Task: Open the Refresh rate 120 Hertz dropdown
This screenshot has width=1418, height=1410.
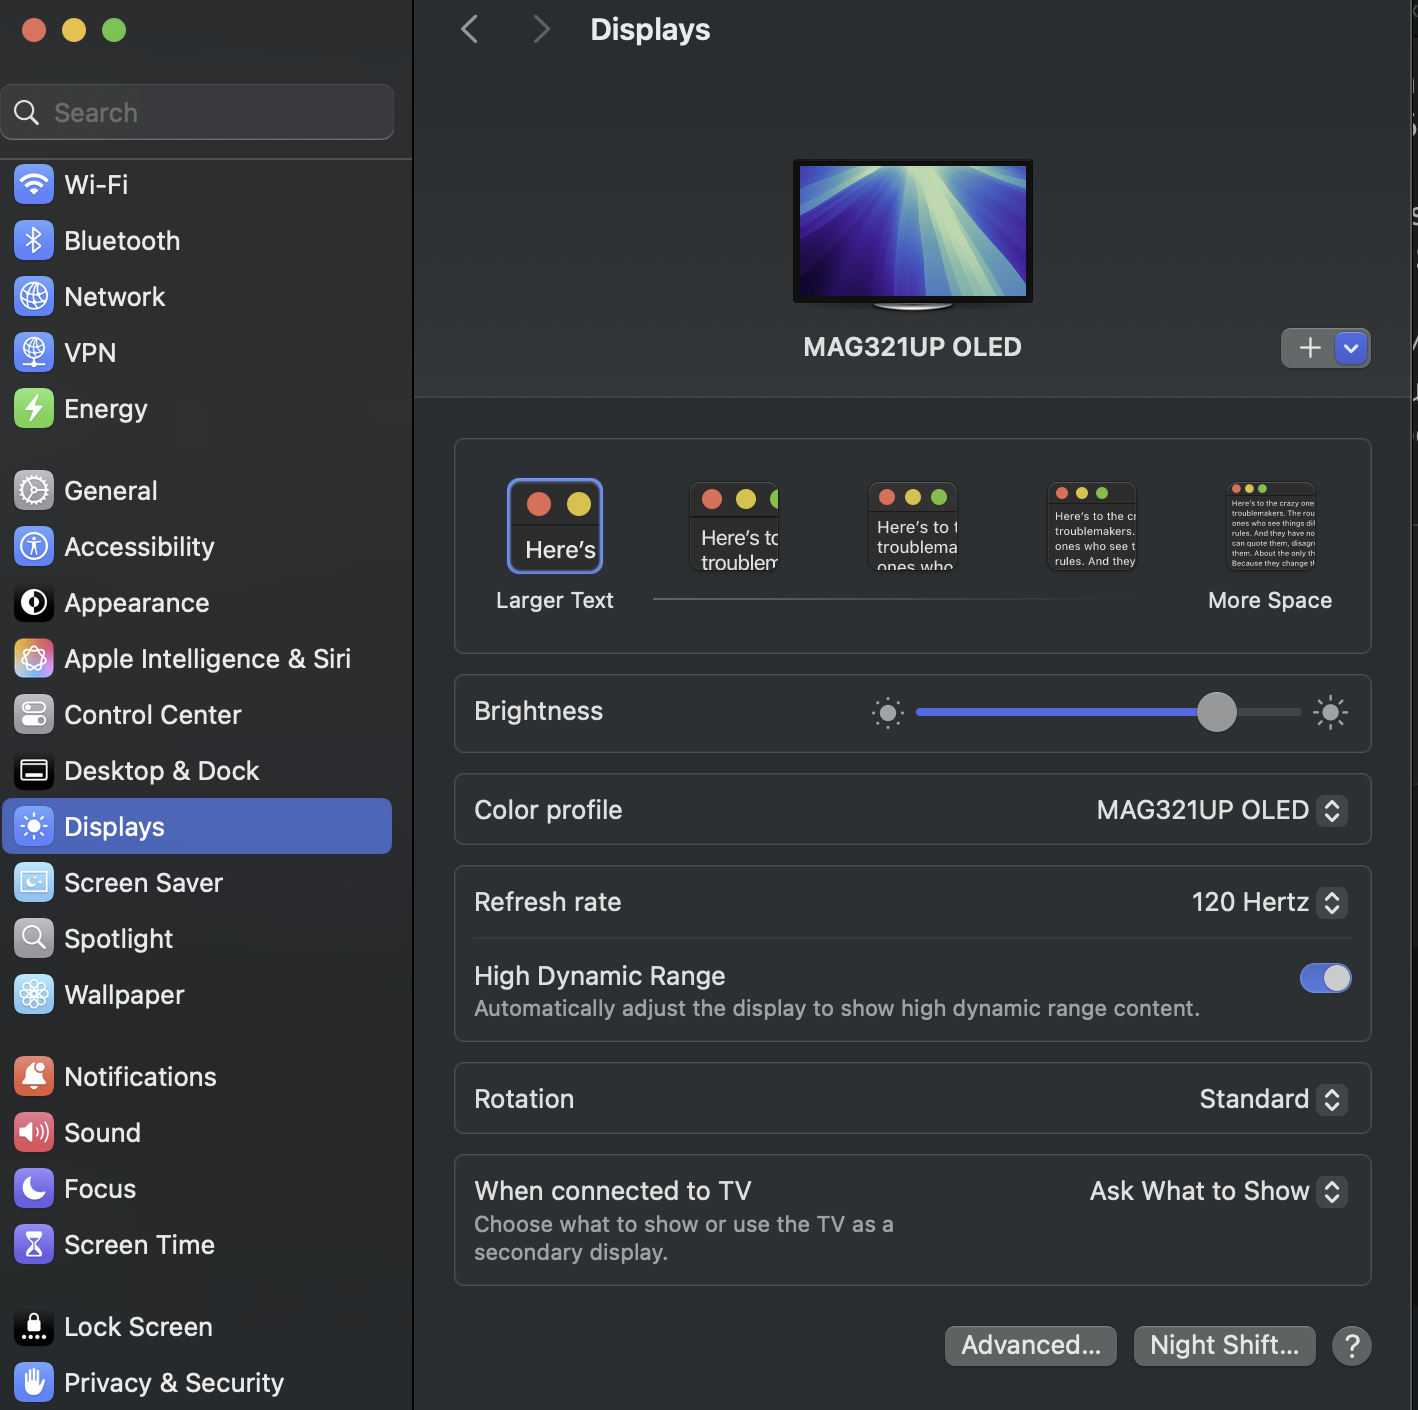Action: coord(1269,902)
